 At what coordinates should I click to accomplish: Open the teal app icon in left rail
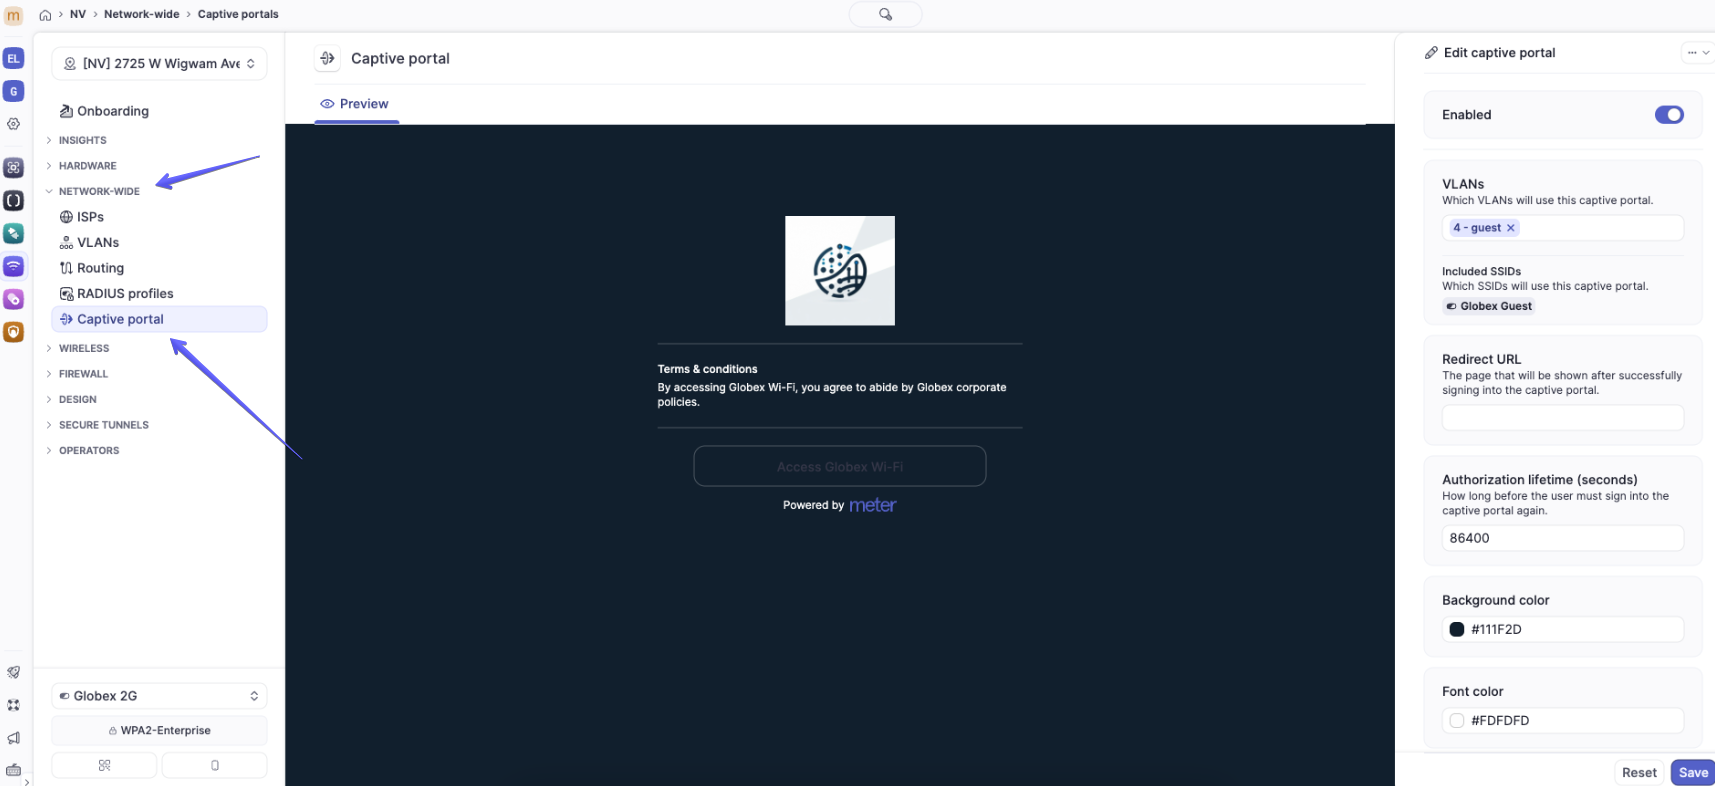coord(13,233)
